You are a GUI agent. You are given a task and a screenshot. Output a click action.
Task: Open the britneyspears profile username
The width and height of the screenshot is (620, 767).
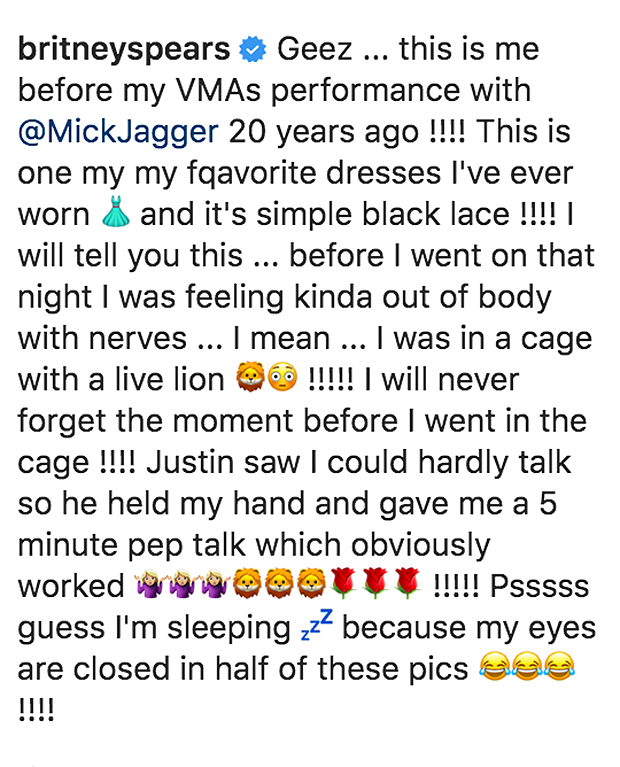click(x=124, y=50)
